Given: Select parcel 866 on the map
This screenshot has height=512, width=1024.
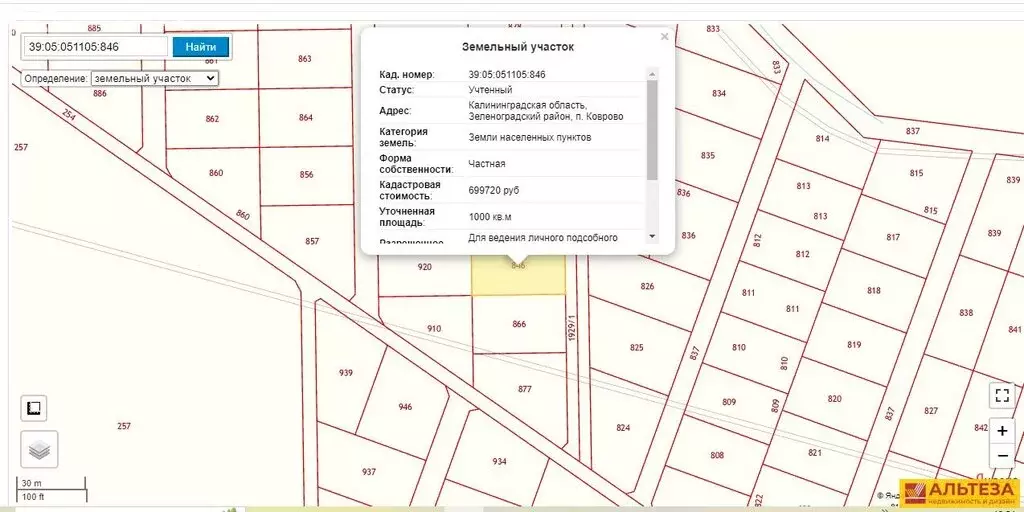Looking at the screenshot, I should click(519, 324).
